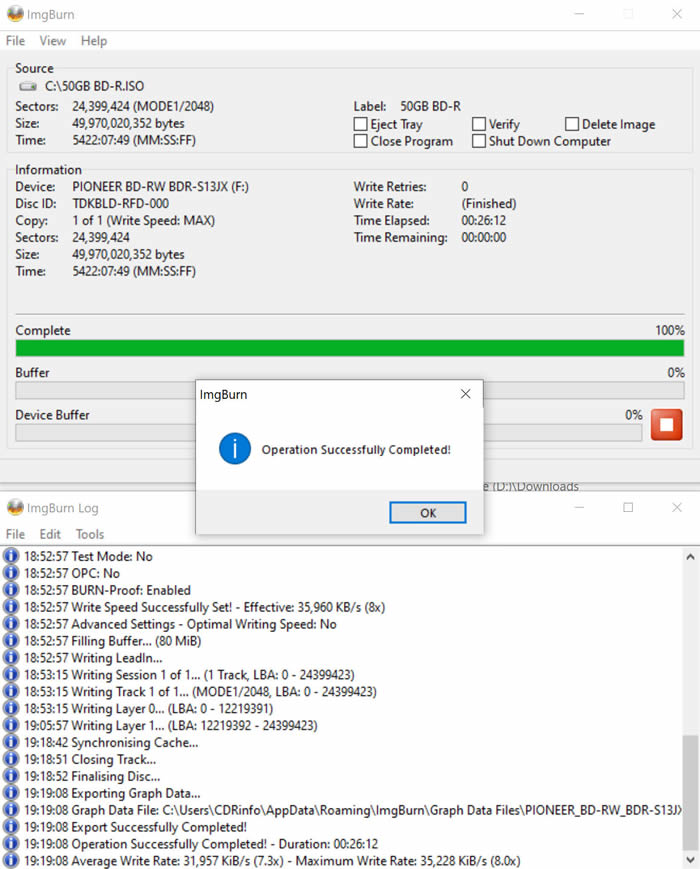700x869 pixels.
Task: Click the ImgBurn app icon in the main title bar
Action: 15,14
